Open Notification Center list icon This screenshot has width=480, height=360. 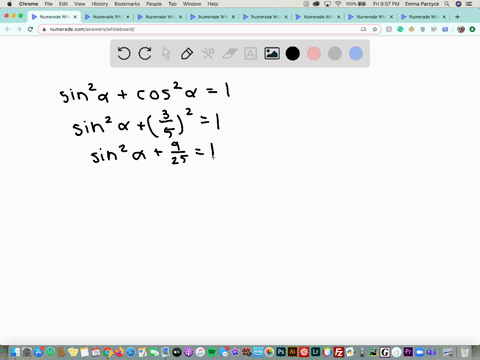pos(469,4)
